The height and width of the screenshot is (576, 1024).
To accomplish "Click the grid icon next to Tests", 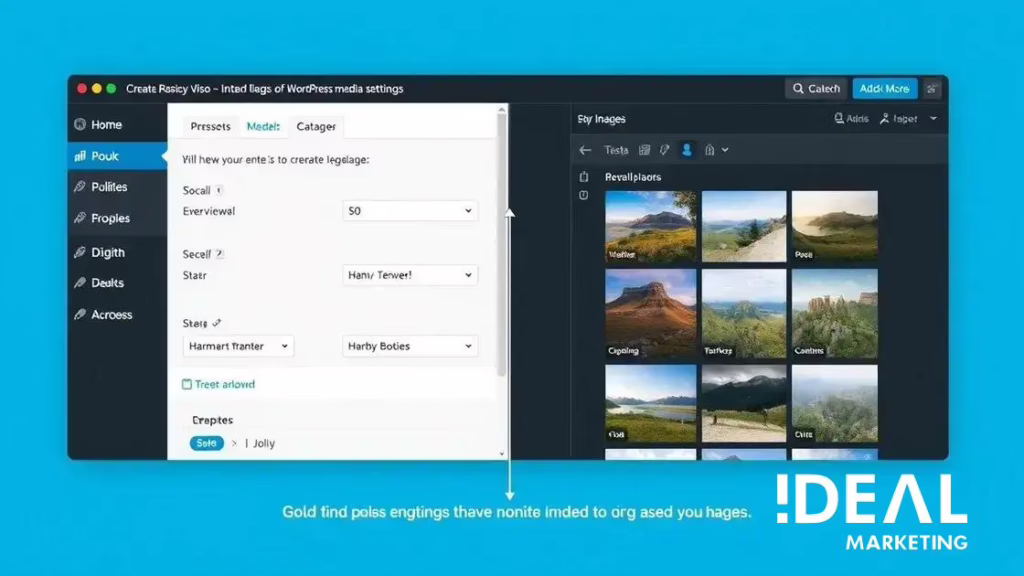I will pos(644,150).
